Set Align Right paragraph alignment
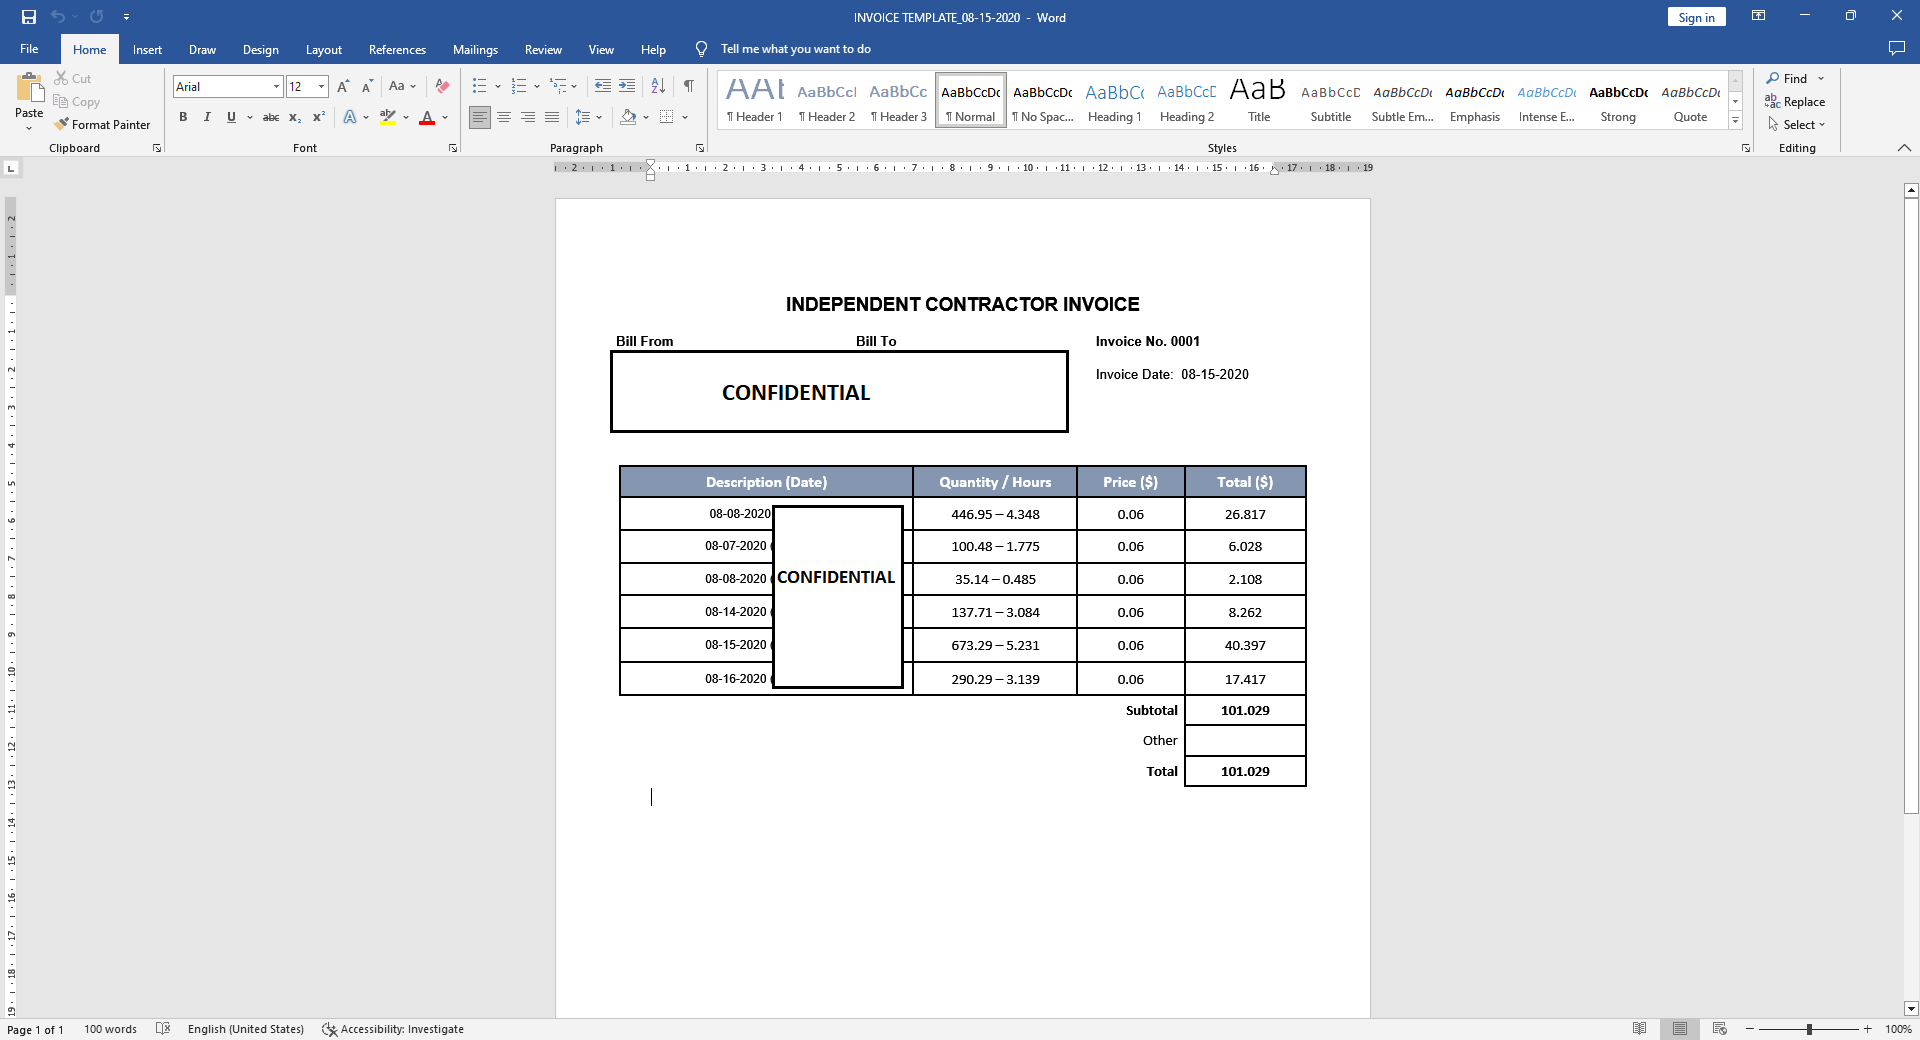Screen dimensions: 1920x1040 528,118
